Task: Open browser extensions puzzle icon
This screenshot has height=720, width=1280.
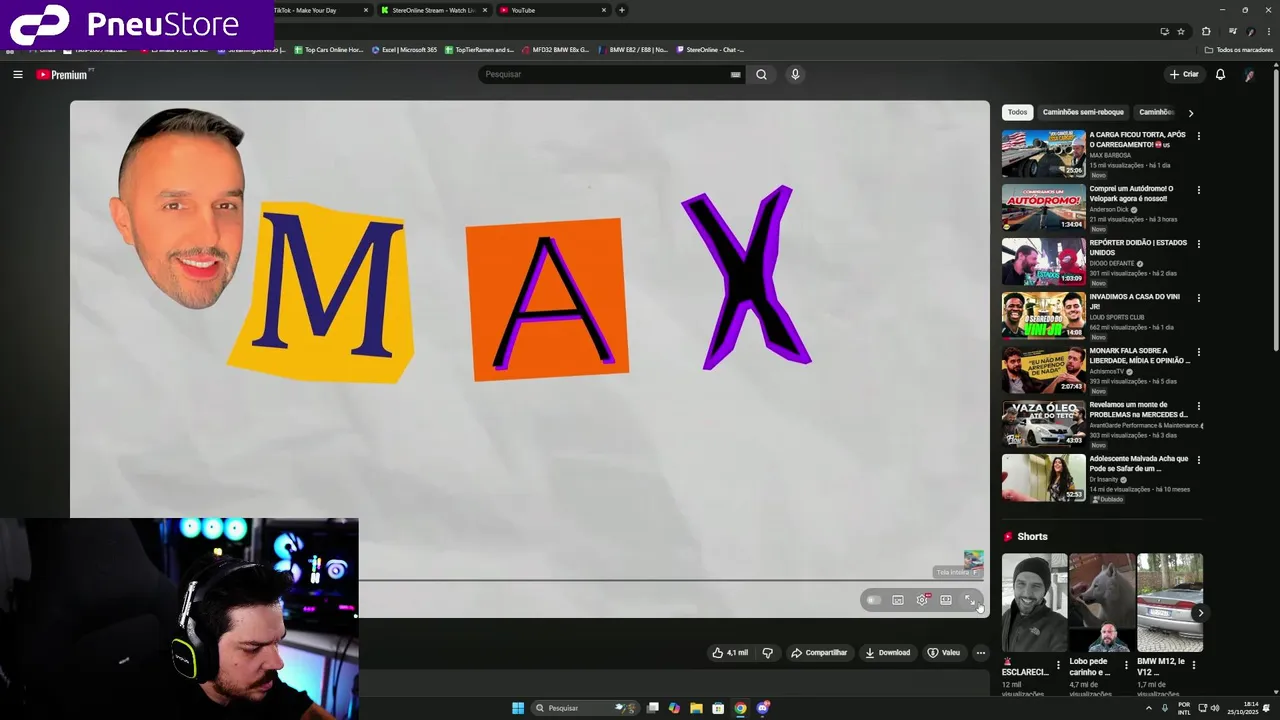Action: tap(1206, 31)
